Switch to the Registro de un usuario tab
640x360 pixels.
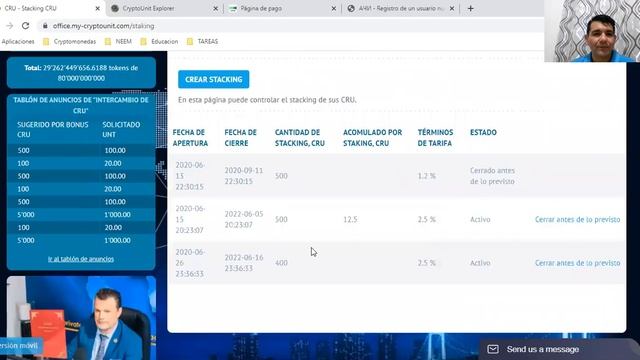coord(400,8)
